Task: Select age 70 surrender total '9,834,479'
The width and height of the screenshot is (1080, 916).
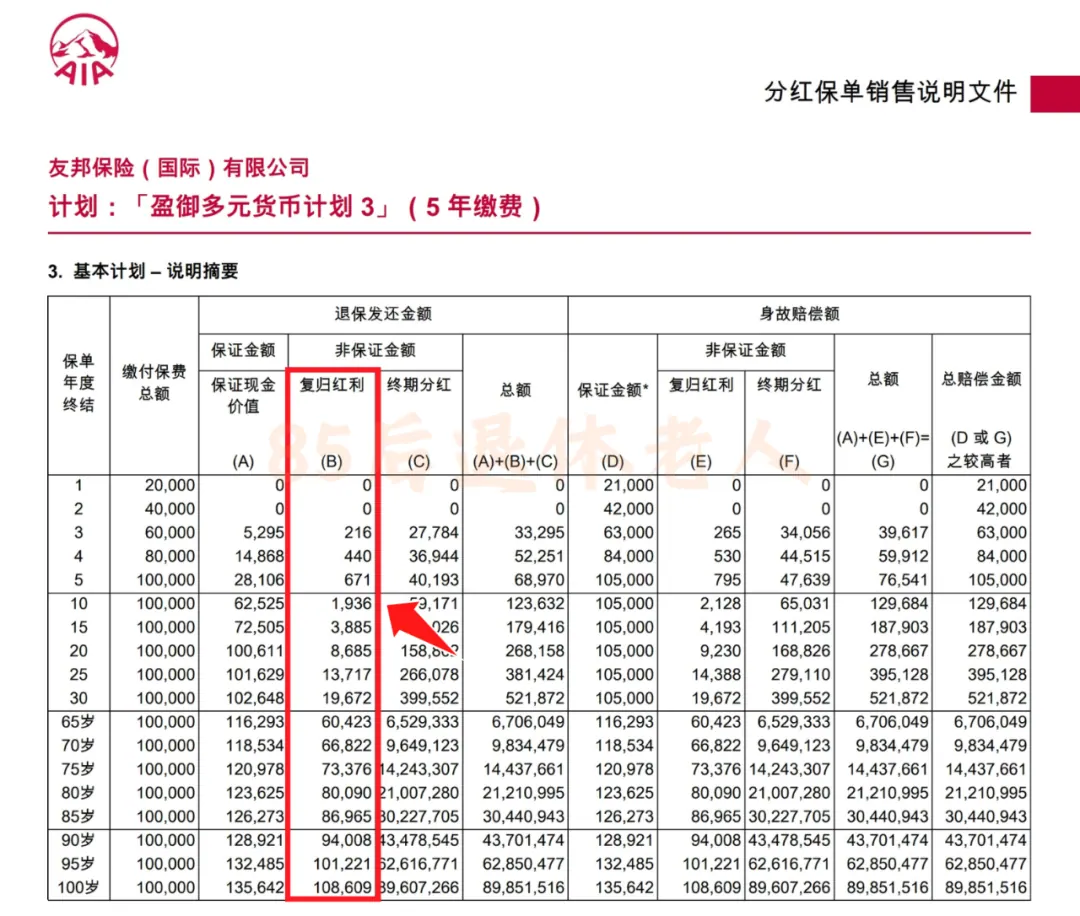Action: 528,746
